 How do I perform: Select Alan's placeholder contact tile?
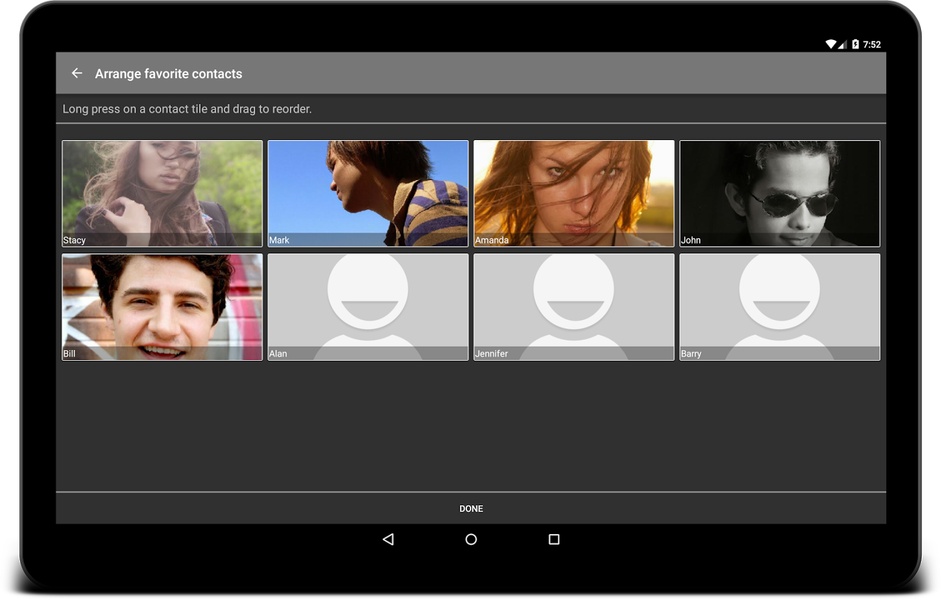368,307
